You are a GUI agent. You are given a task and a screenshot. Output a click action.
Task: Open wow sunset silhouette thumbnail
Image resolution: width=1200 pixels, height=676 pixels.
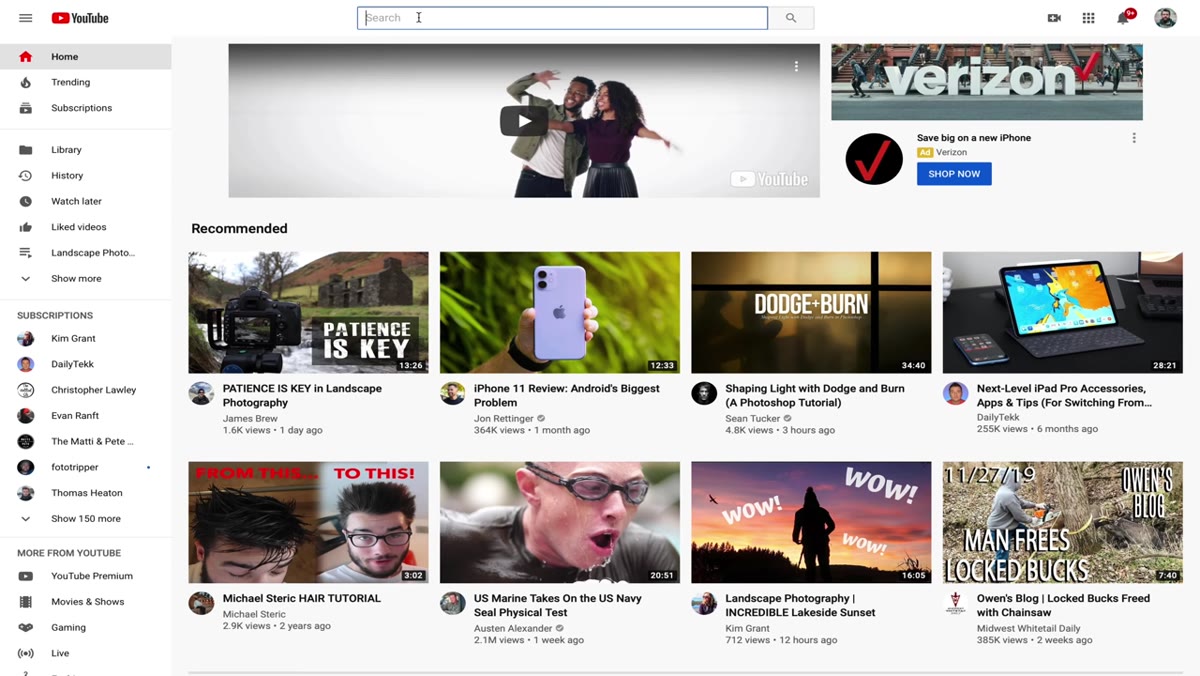click(811, 522)
